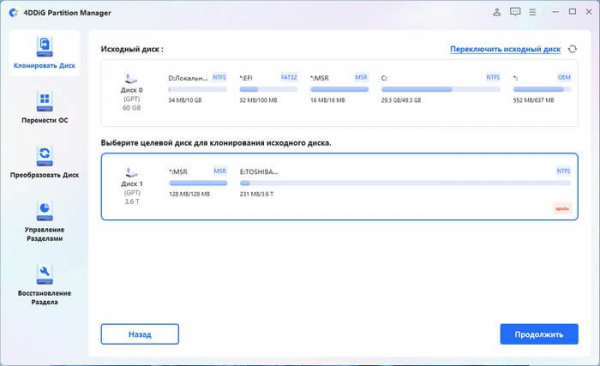The width and height of the screenshot is (600, 366).
Task: Go to Управление Разделами section
Action: point(44,221)
